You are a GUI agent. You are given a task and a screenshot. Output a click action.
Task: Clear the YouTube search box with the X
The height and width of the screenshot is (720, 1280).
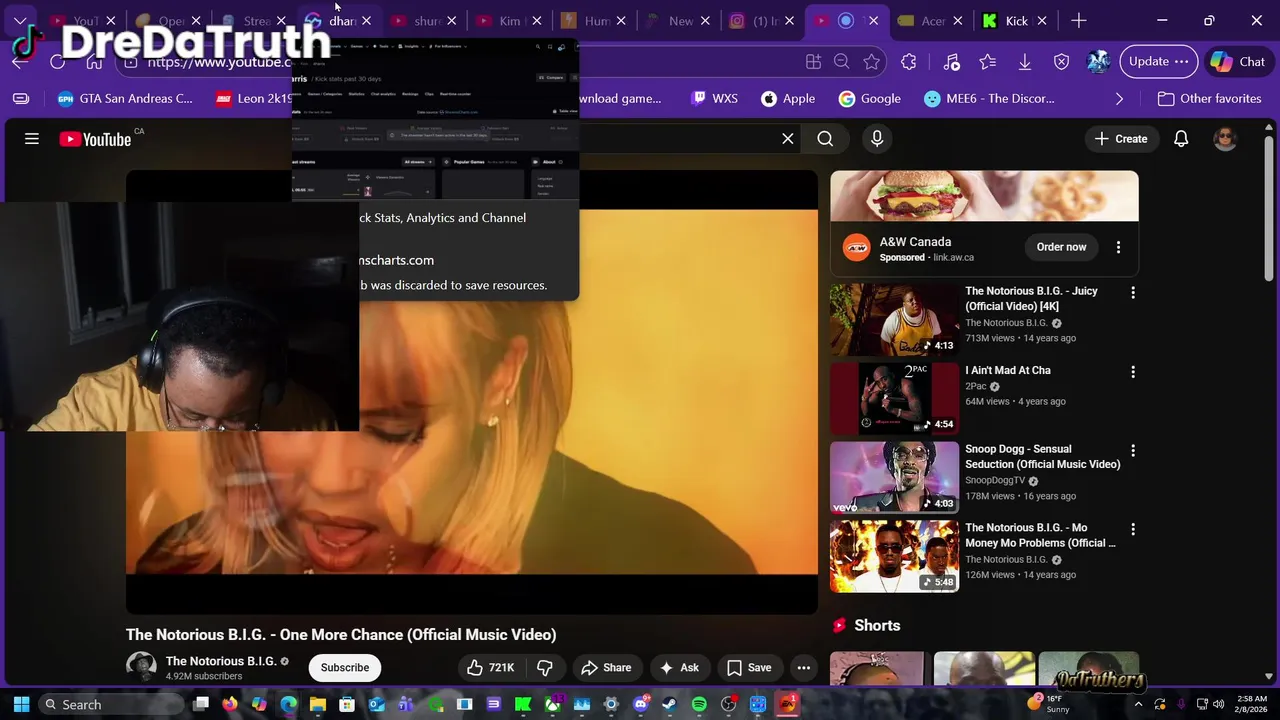pyautogui.click(x=788, y=139)
